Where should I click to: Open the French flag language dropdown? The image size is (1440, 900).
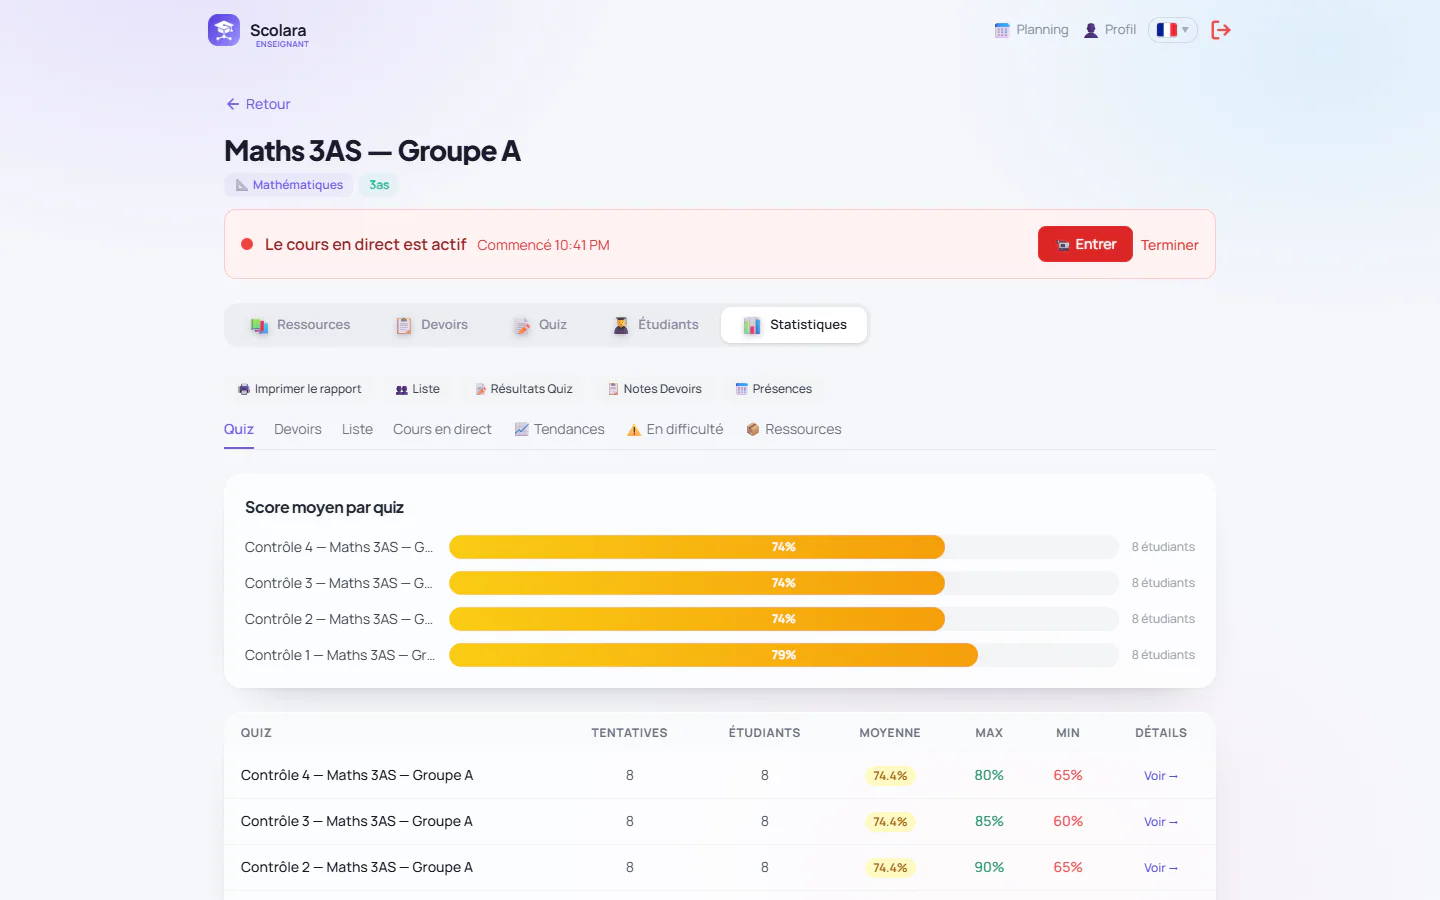(1173, 30)
